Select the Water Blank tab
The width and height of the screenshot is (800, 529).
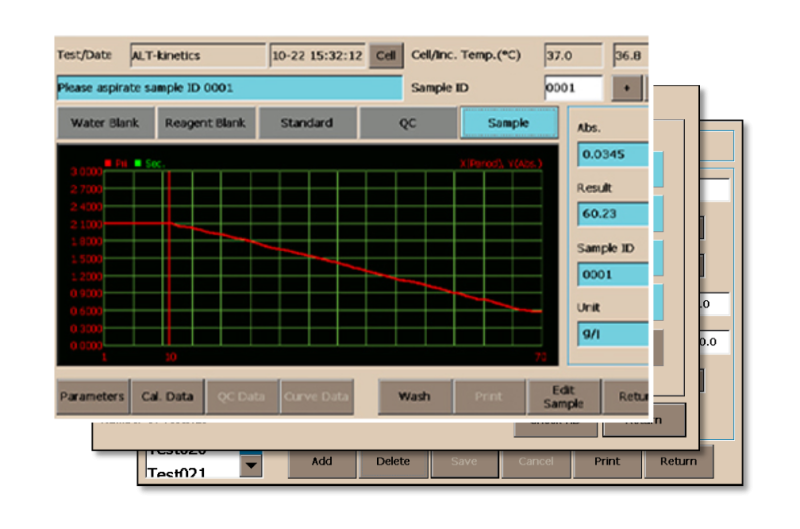[105, 123]
